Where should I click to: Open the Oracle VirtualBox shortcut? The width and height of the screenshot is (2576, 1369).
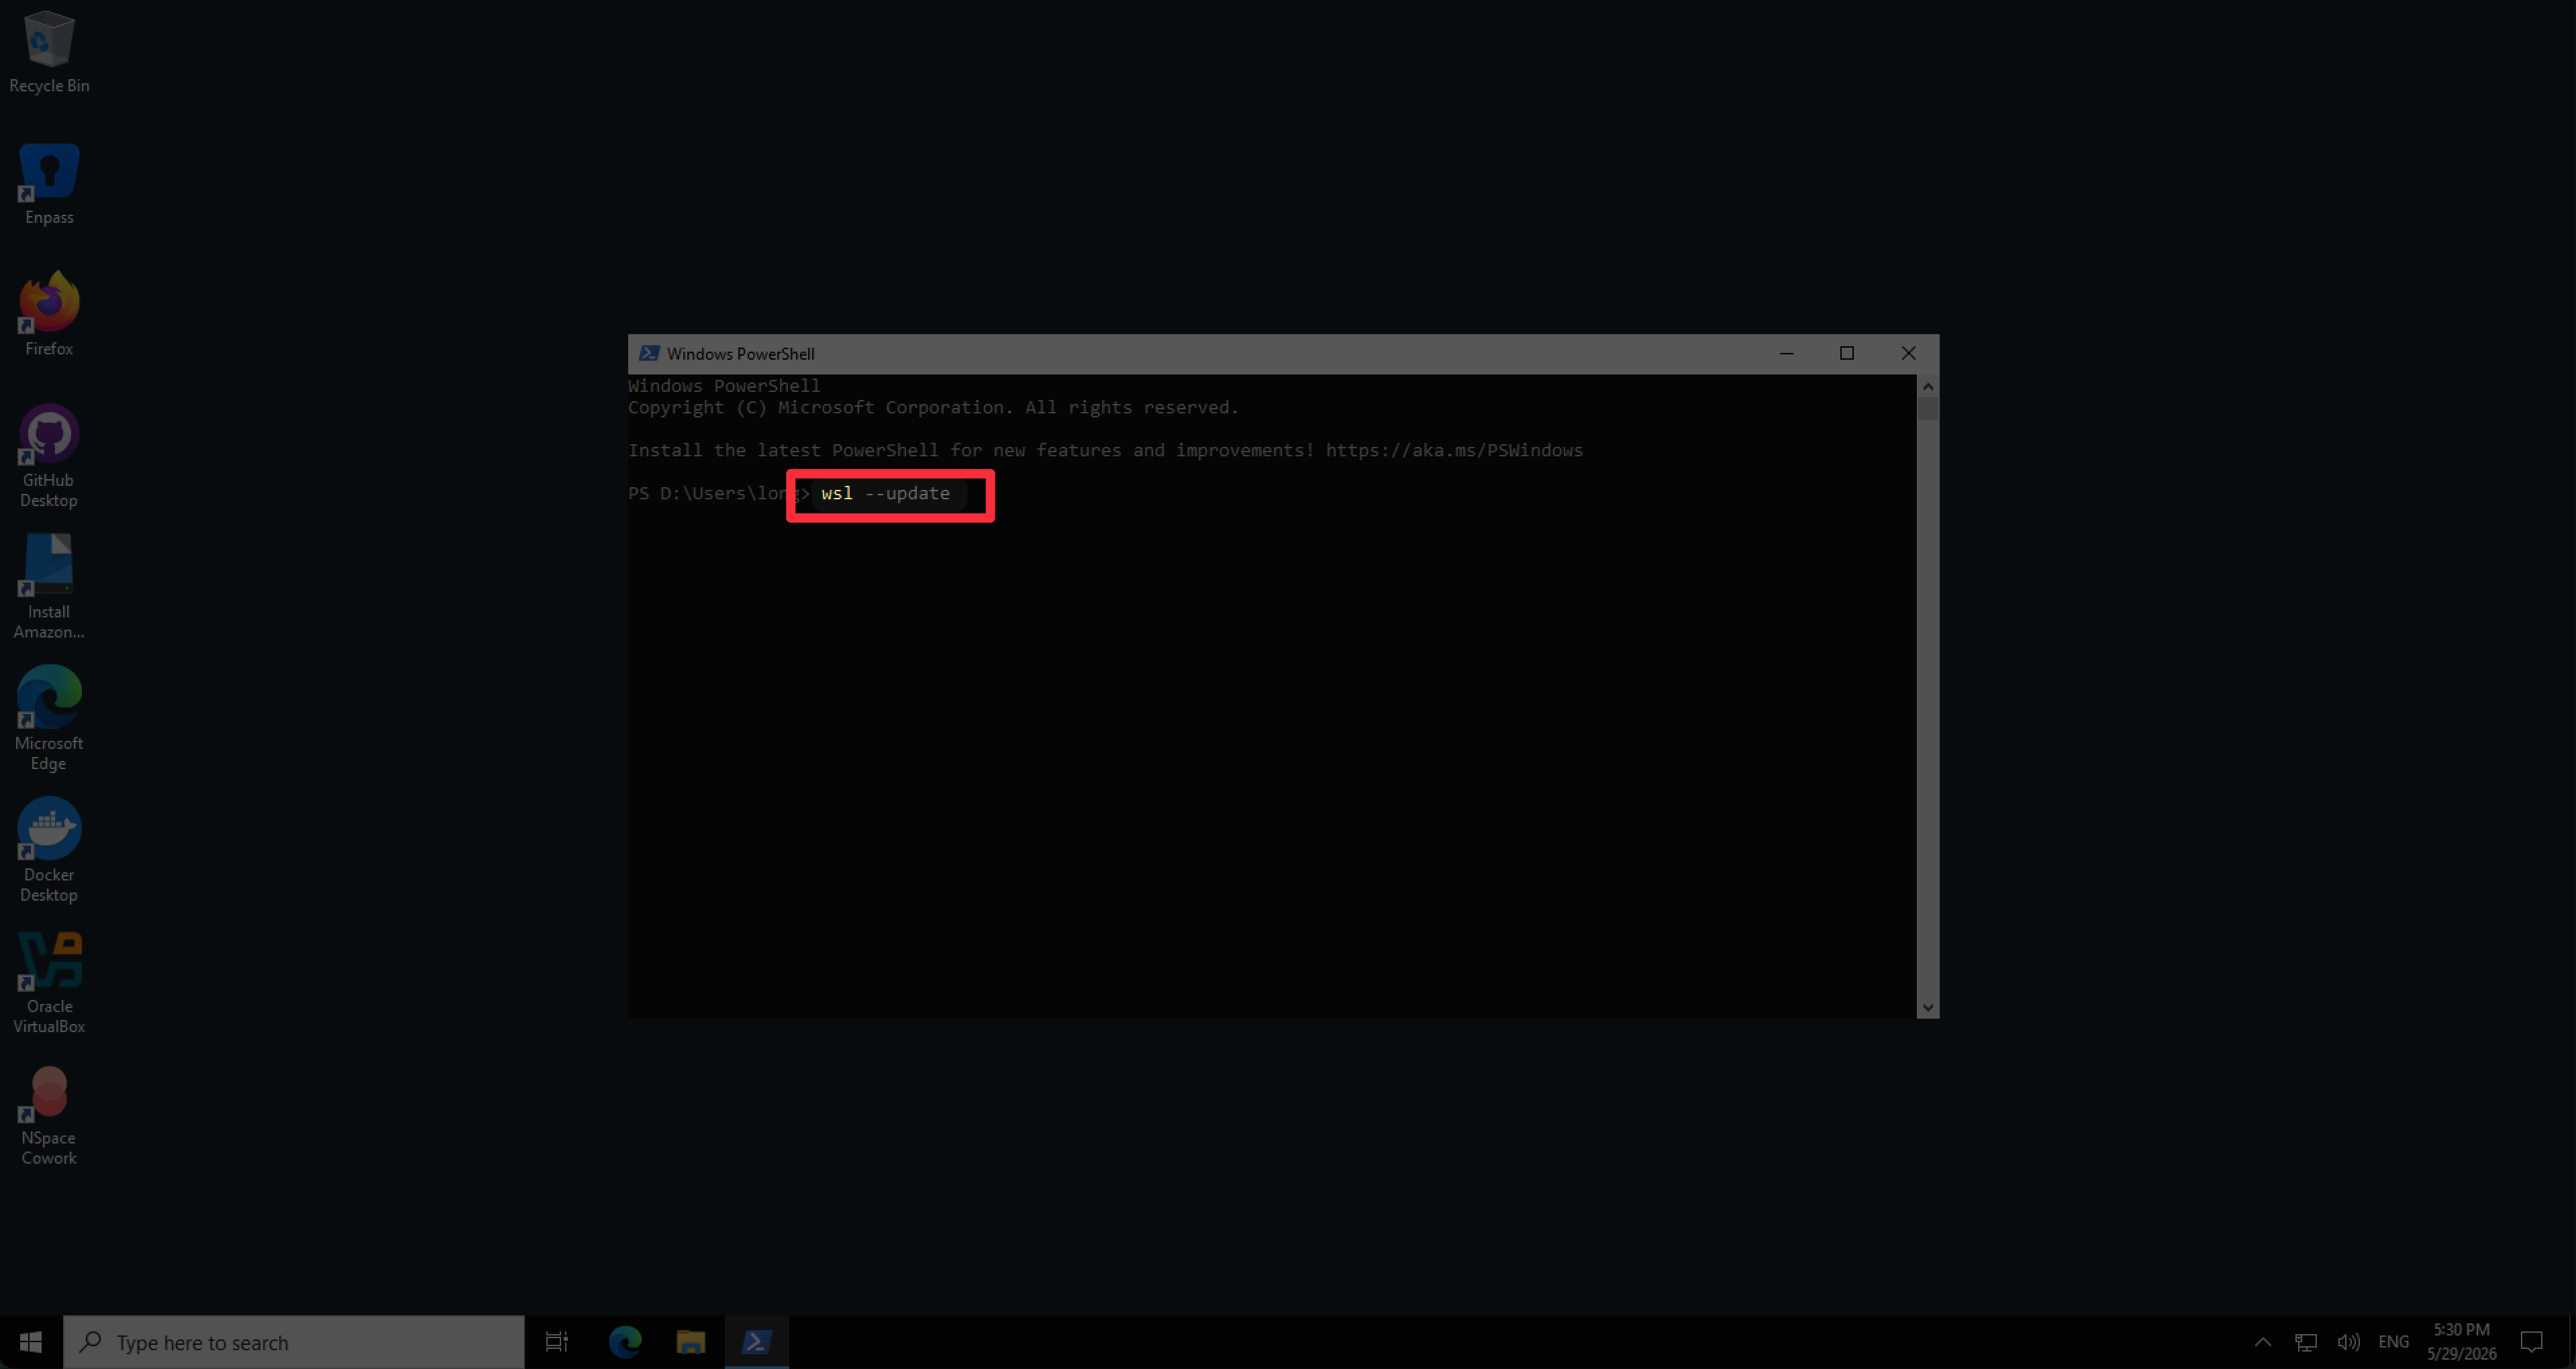tap(49, 983)
